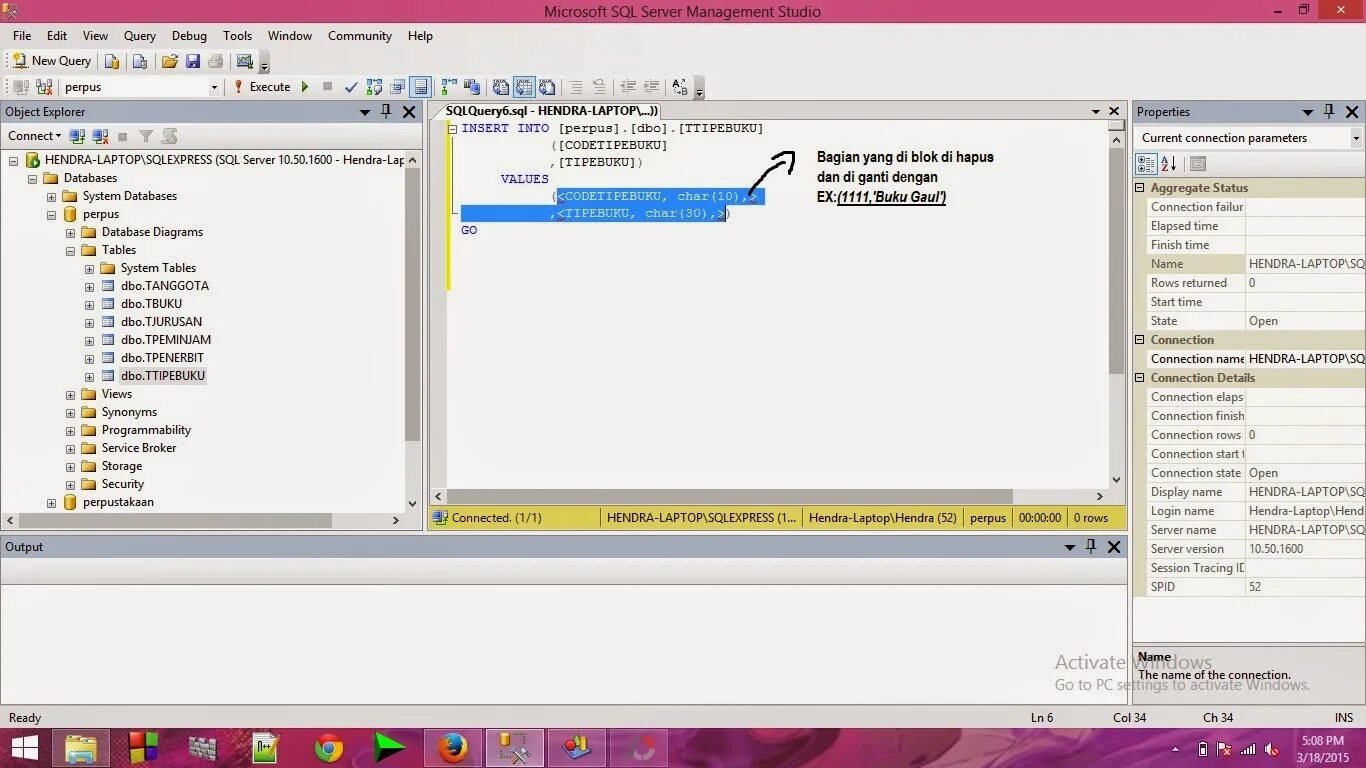Decrease indent of selected lines
Image resolution: width=1366 pixels, height=768 pixels.
[x=628, y=87]
